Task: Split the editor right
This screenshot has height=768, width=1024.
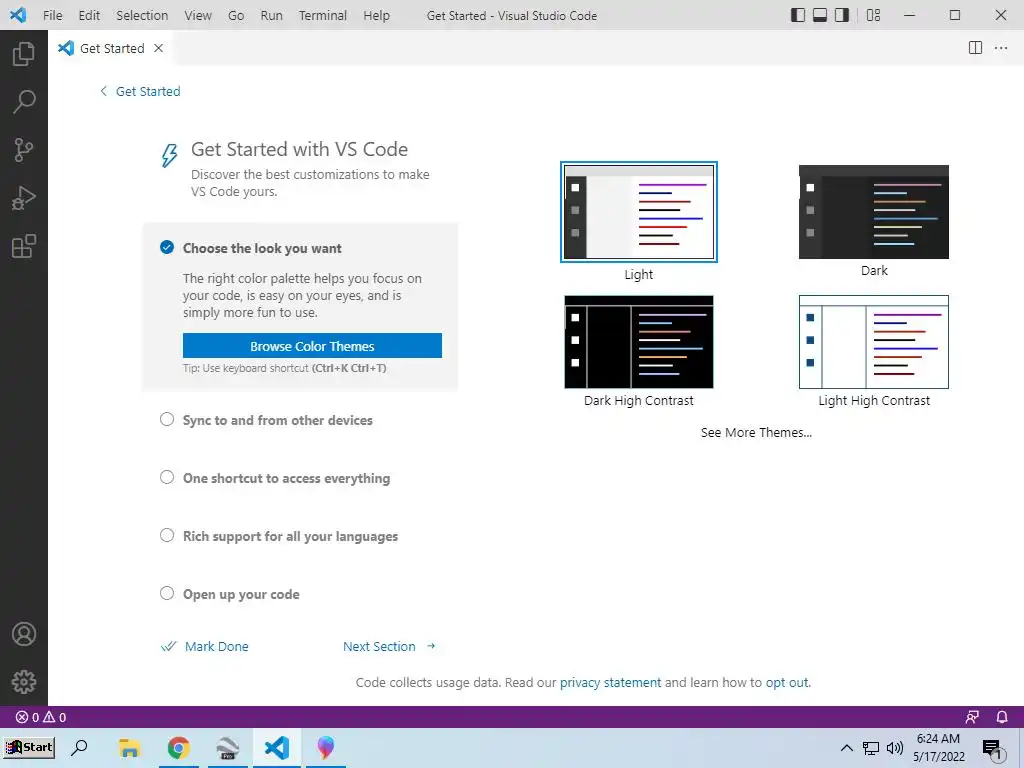Action: 975,48
